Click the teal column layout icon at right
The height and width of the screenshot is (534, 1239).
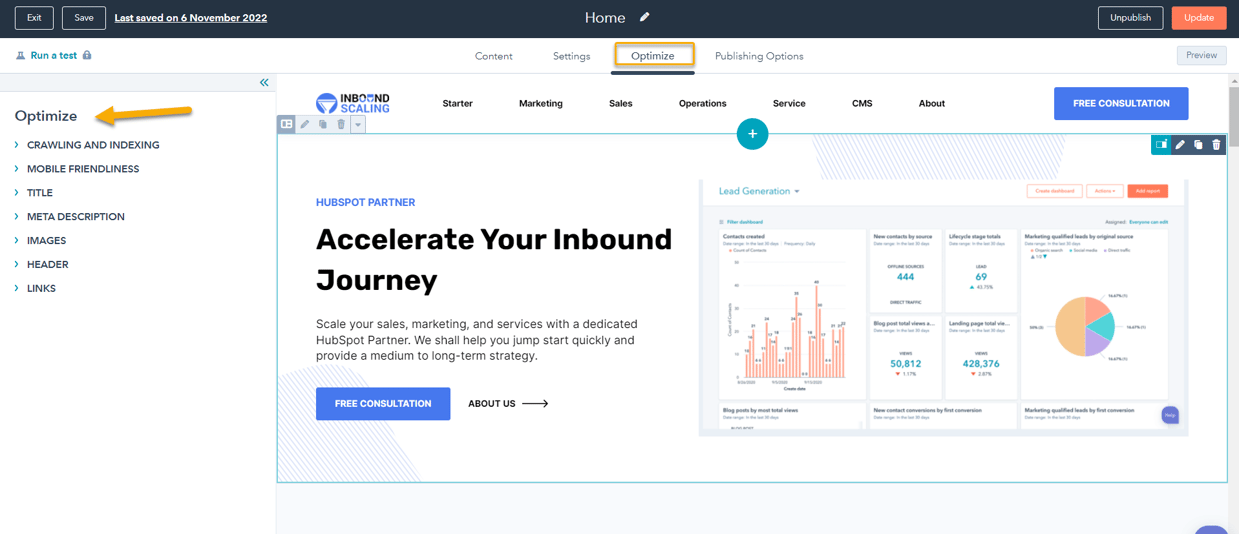tap(1161, 145)
